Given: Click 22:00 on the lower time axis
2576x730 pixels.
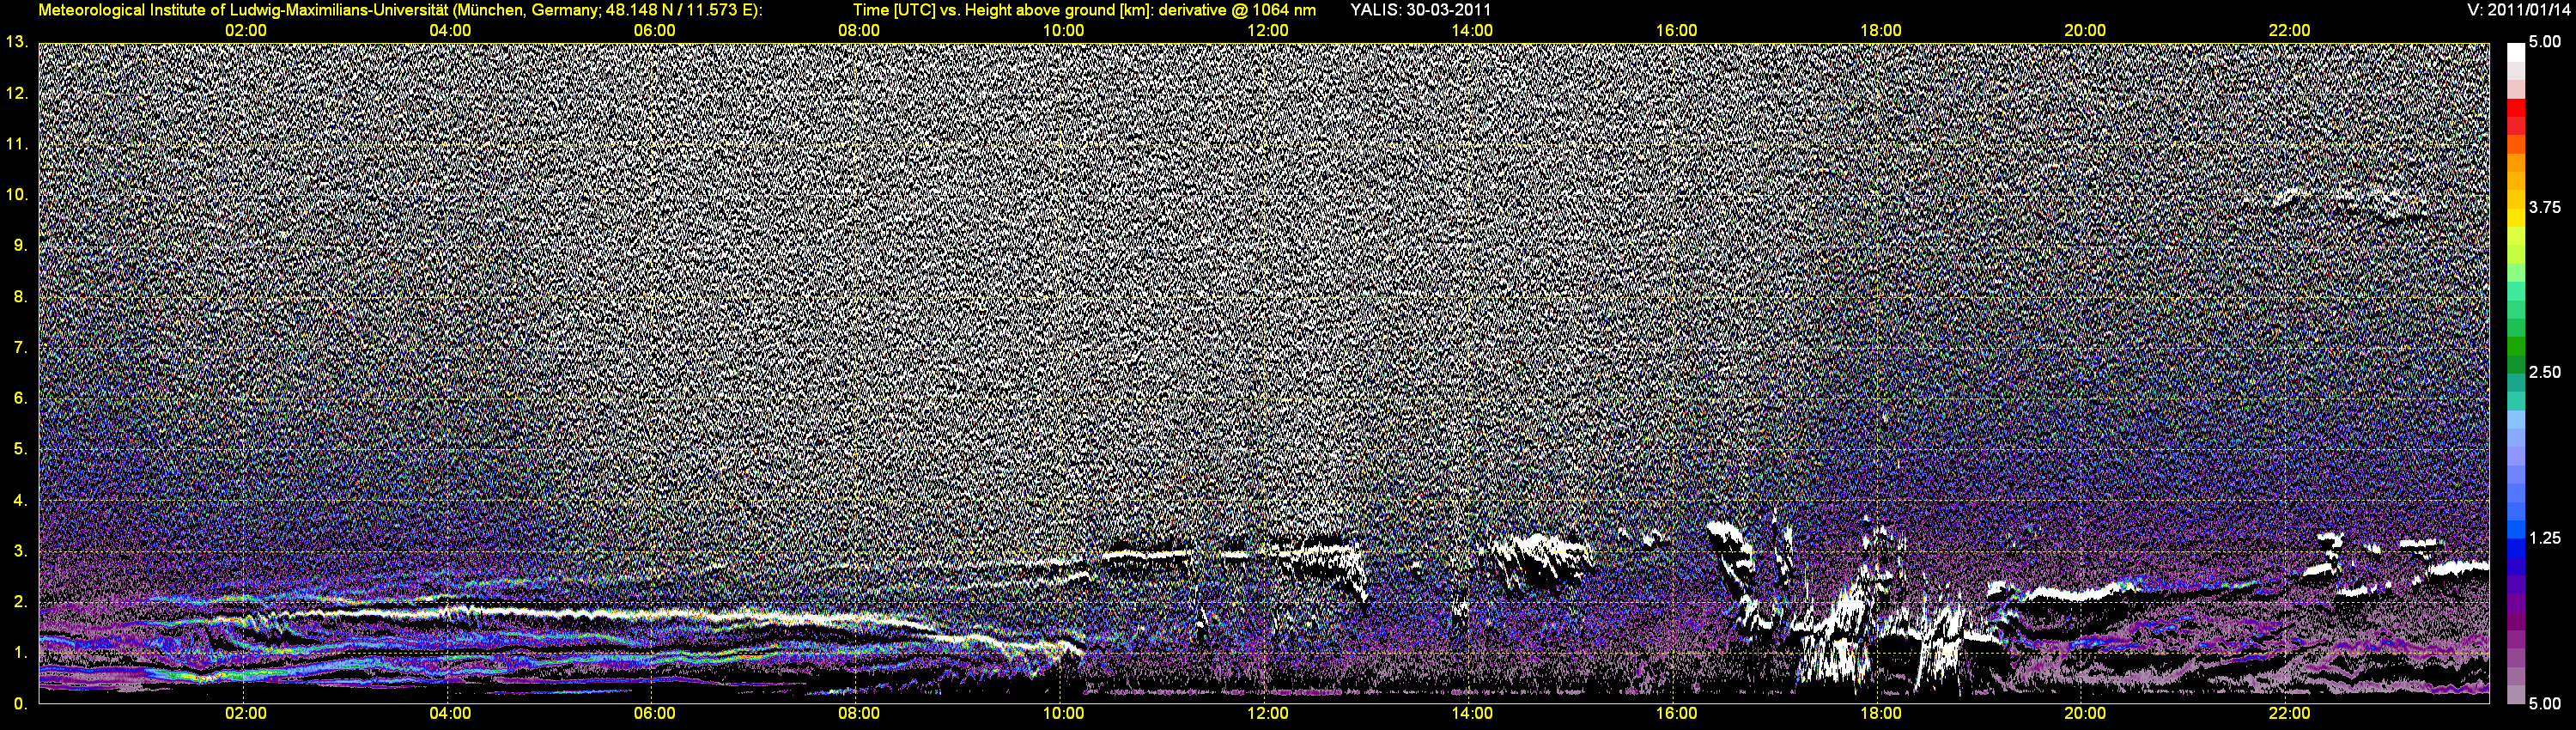Looking at the screenshot, I should (2289, 713).
